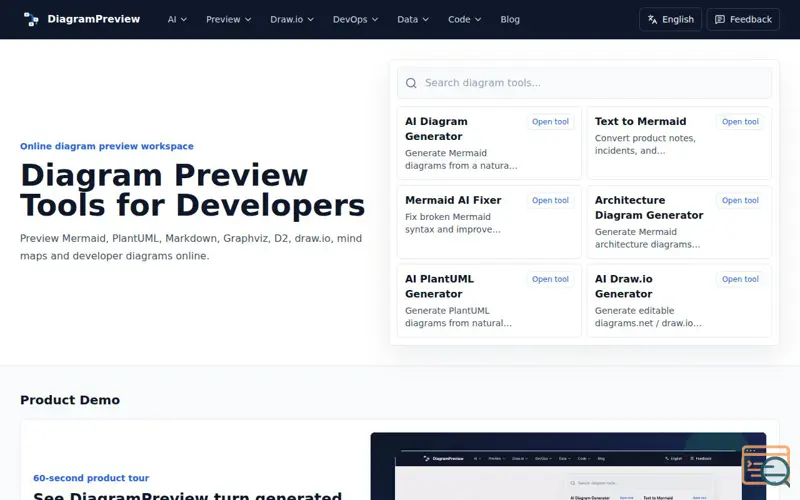Image resolution: width=800 pixels, height=500 pixels.
Task: Open the DevOps dropdown menu
Action: pyautogui.click(x=356, y=19)
